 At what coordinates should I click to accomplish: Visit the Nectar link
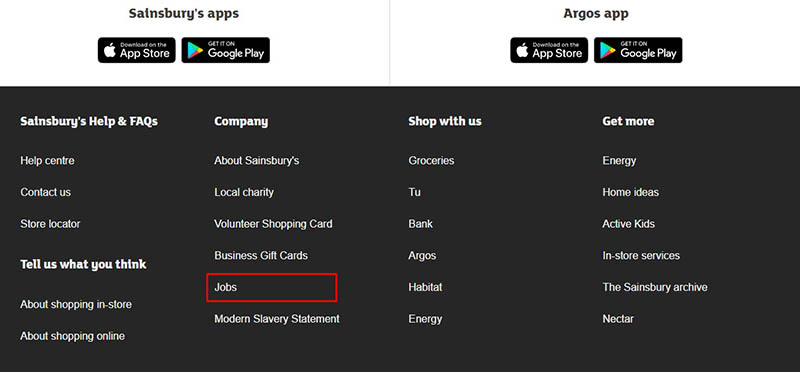pos(618,319)
